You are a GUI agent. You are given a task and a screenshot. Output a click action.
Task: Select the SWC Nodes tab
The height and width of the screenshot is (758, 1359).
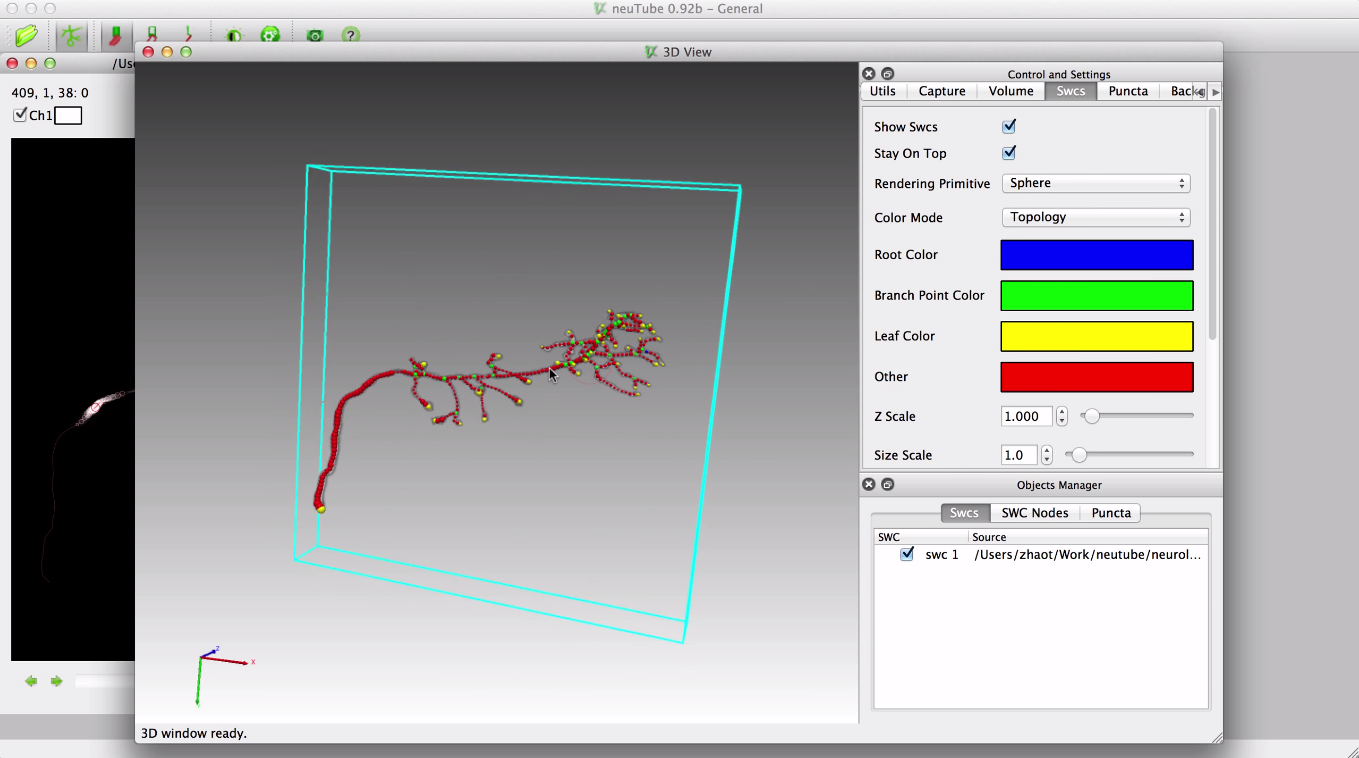[1035, 513]
